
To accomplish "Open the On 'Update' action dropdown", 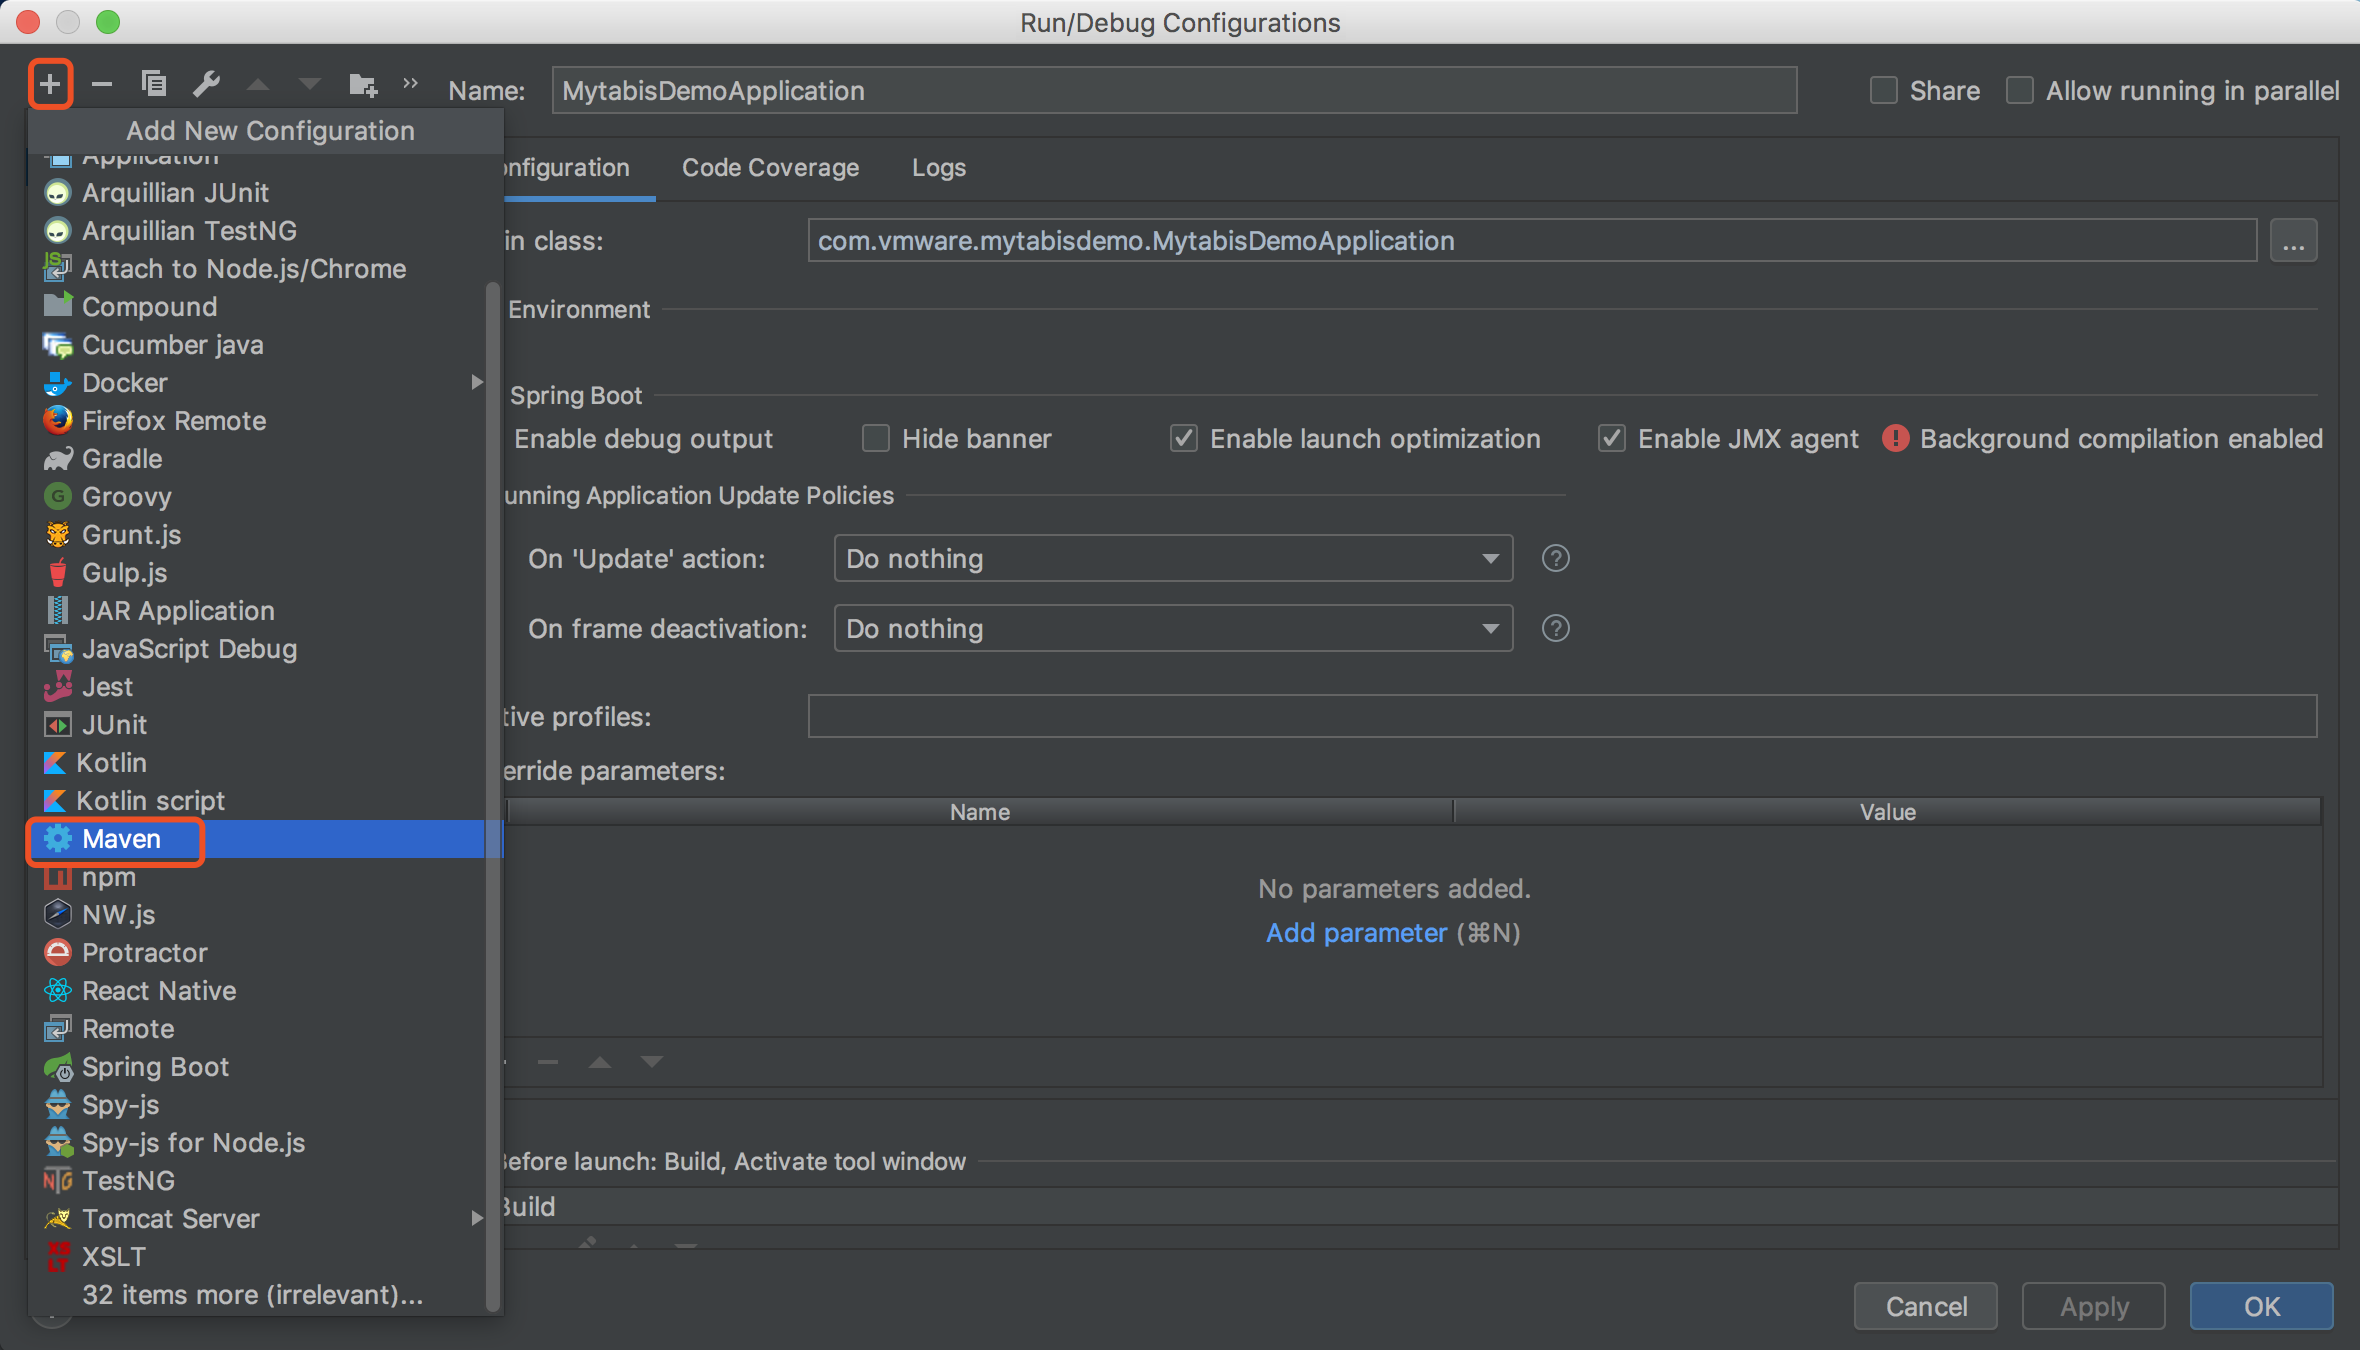I will [1173, 559].
